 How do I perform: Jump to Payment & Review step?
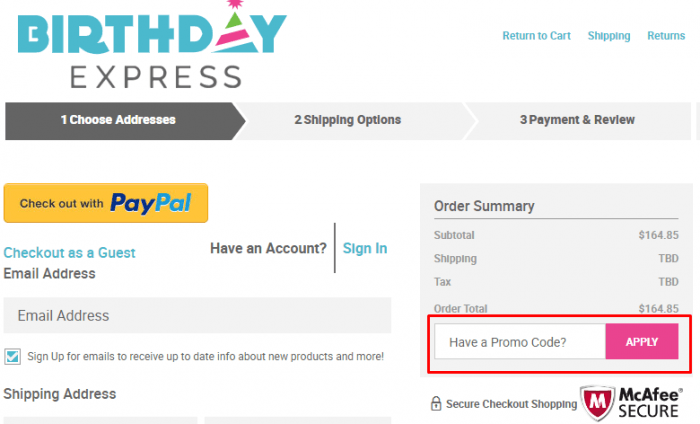(x=577, y=120)
